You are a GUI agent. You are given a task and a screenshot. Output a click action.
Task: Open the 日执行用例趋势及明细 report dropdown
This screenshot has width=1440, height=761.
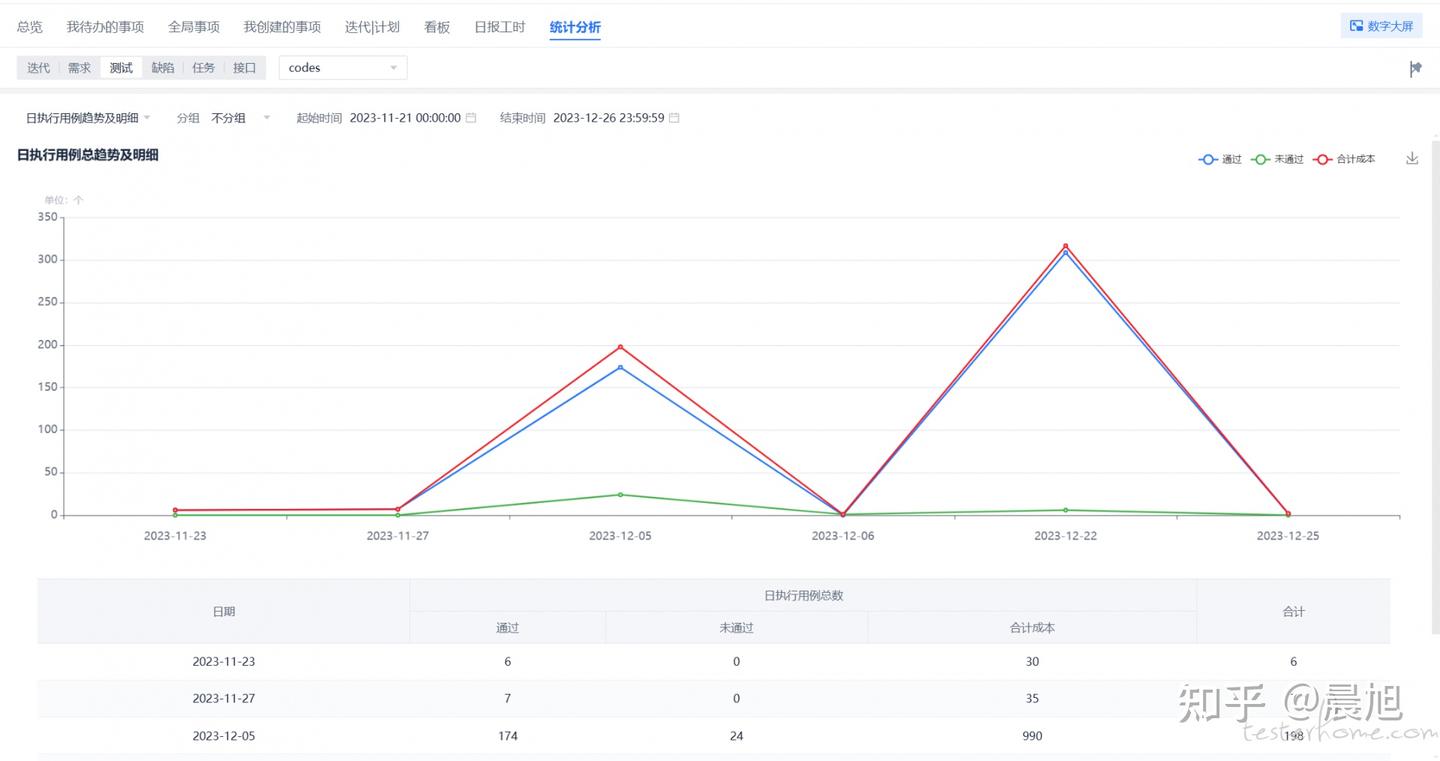click(x=88, y=118)
